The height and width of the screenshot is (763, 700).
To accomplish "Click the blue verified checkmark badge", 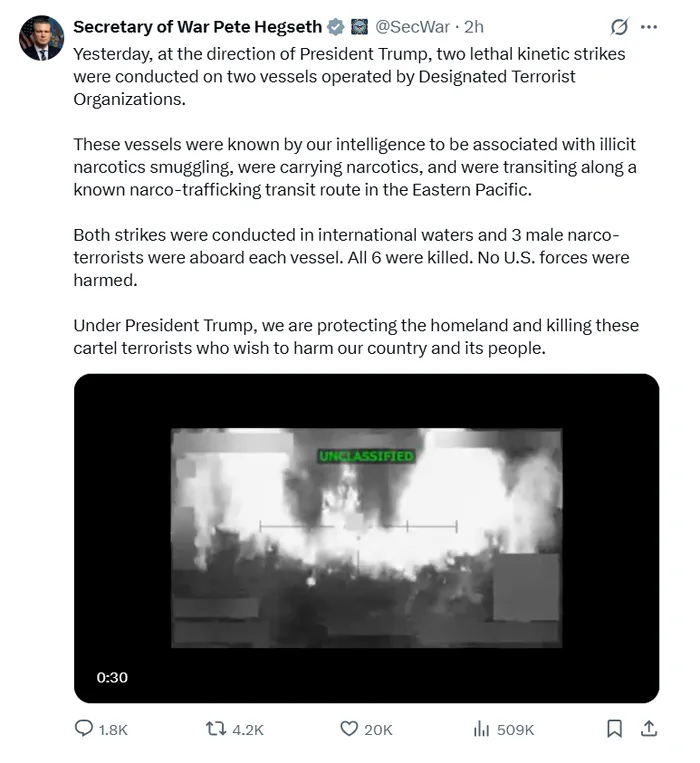I will [337, 27].
